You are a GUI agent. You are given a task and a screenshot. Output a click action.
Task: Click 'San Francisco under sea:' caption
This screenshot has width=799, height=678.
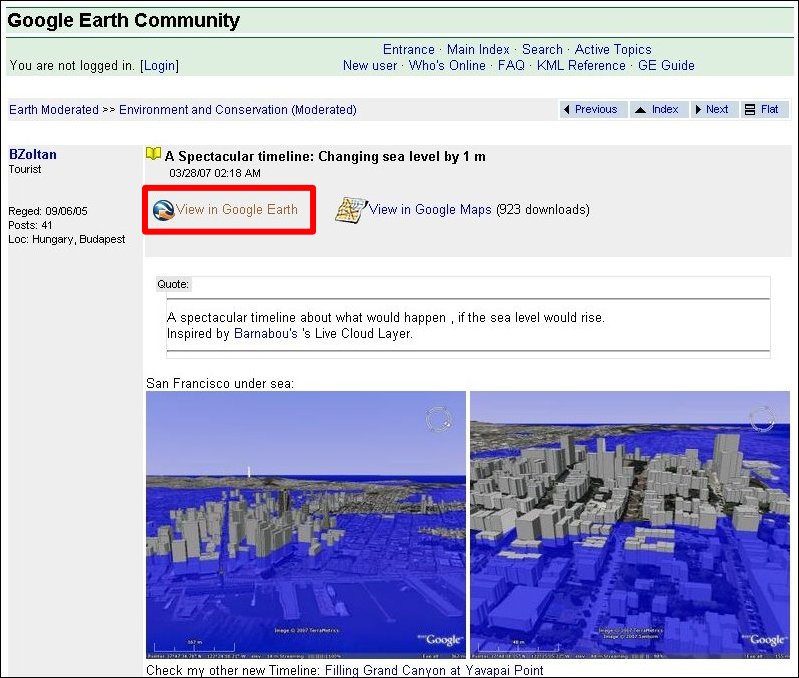[x=220, y=383]
